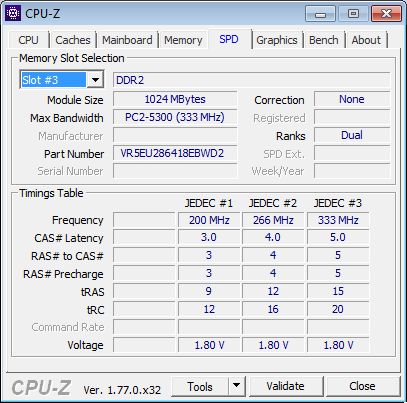Click the Memory Slot Selection group title
The image size is (407, 403).
(72, 58)
